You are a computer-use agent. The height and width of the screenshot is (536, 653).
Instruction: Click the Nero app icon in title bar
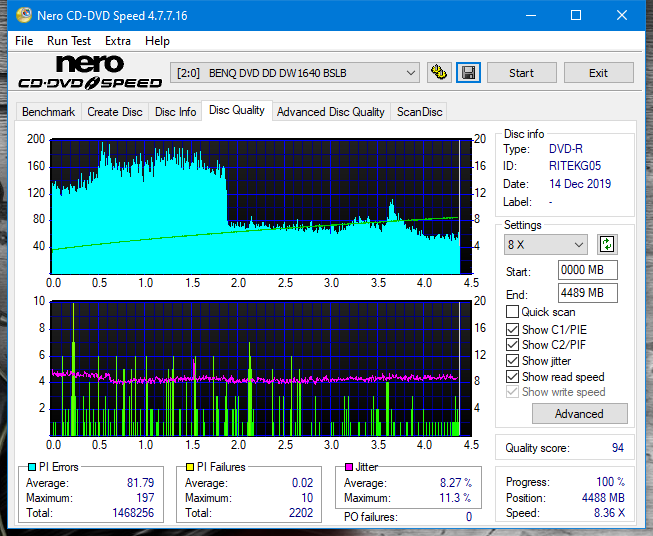pyautogui.click(x=24, y=15)
